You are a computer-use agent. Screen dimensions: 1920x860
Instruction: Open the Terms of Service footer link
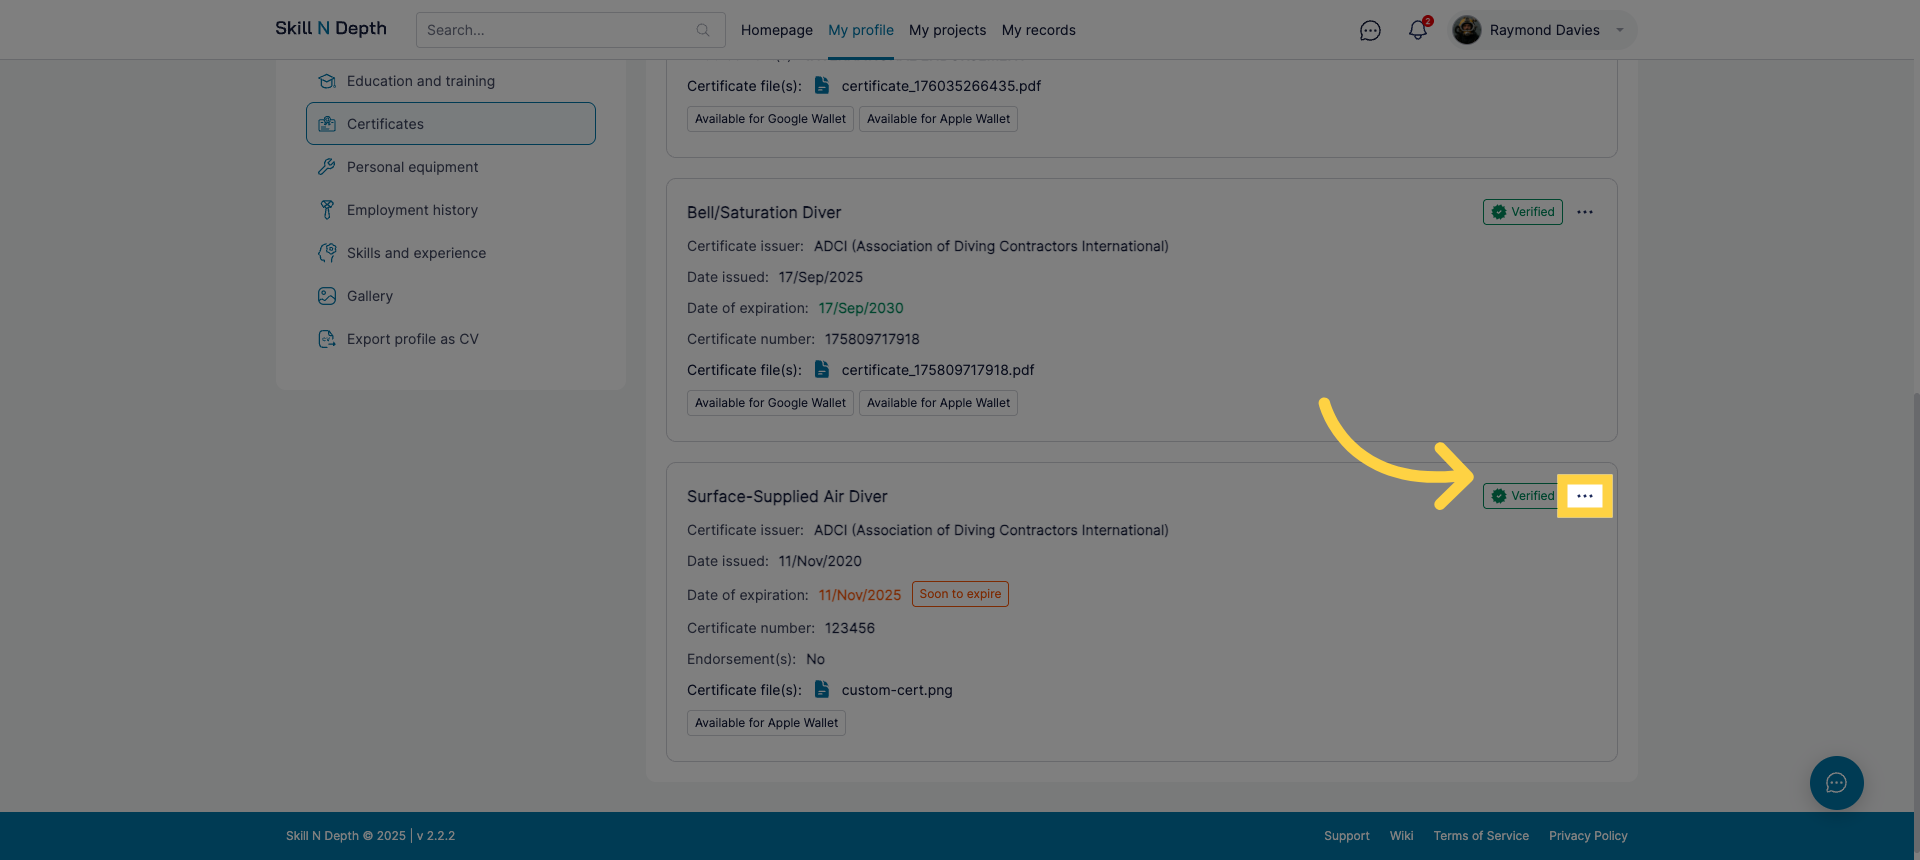point(1481,836)
